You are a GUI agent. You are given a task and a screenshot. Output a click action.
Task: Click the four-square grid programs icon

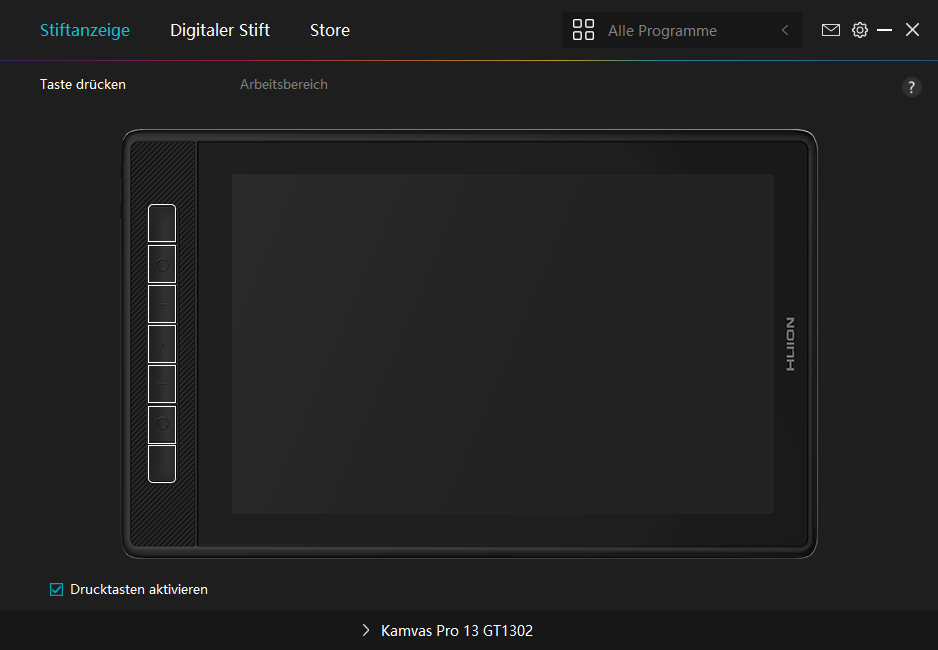pos(583,30)
